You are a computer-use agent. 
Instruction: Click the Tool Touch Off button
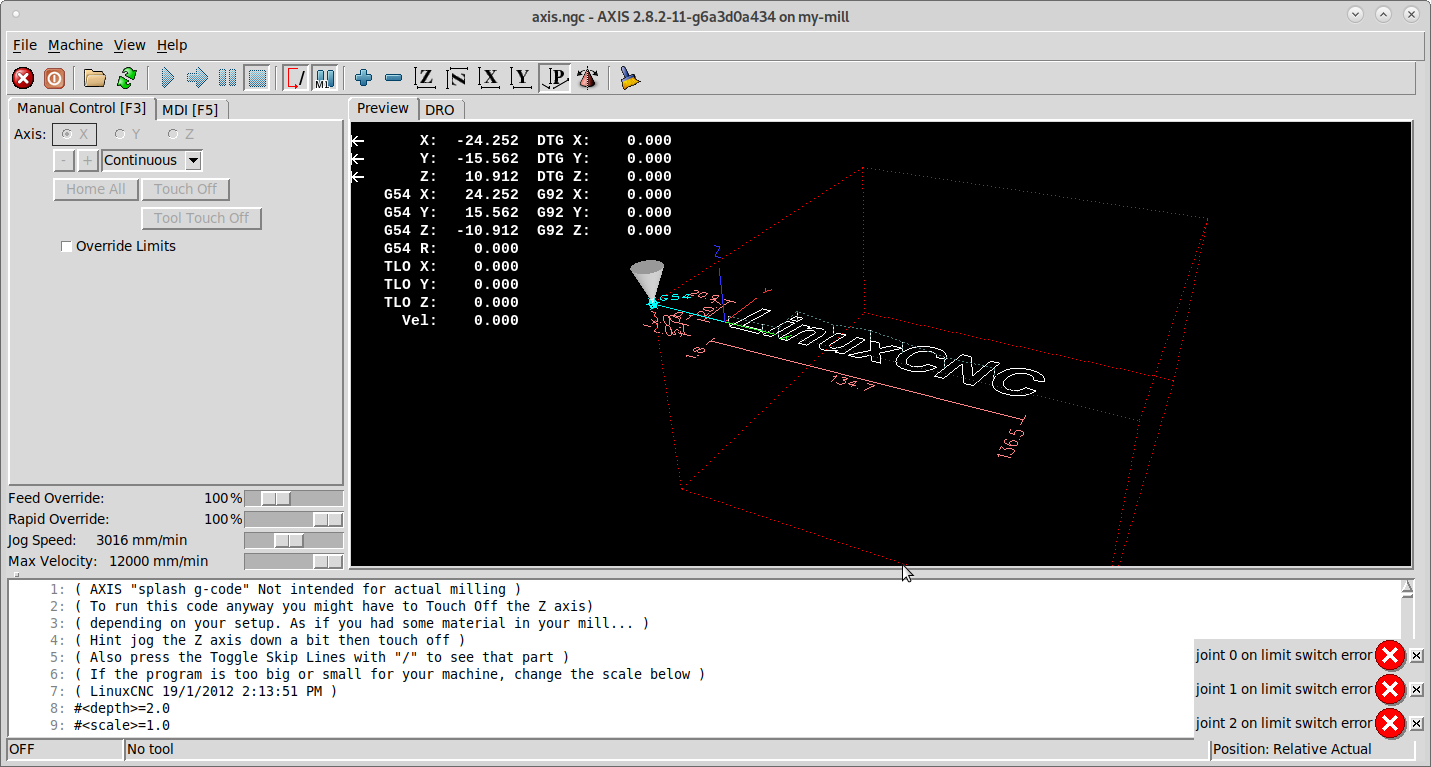(202, 218)
